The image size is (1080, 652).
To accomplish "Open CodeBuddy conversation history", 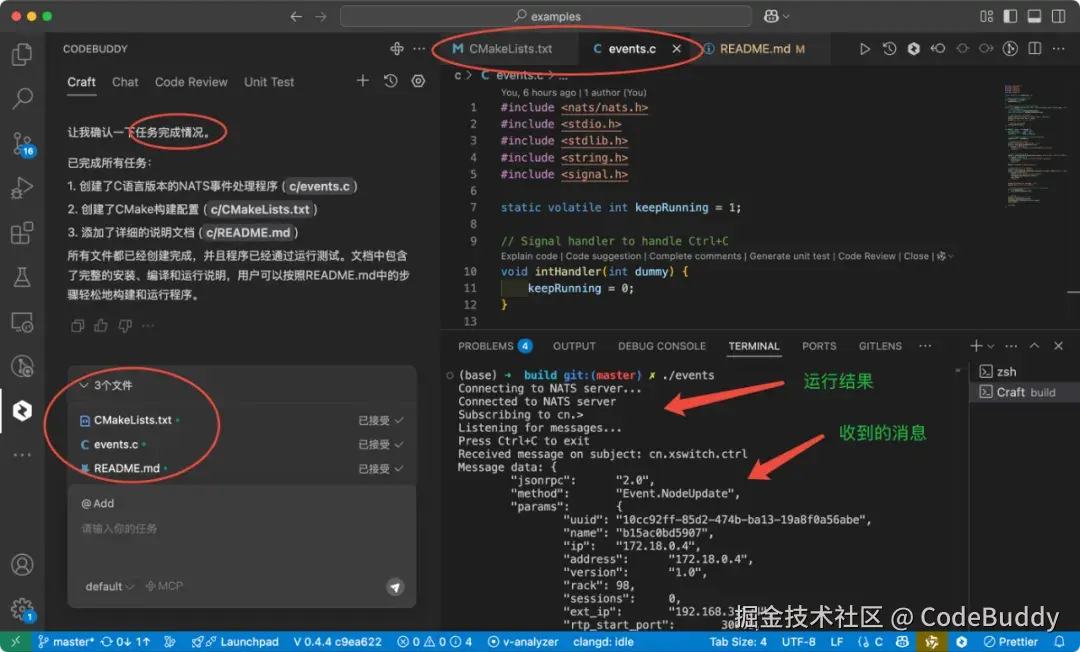I will coord(391,81).
